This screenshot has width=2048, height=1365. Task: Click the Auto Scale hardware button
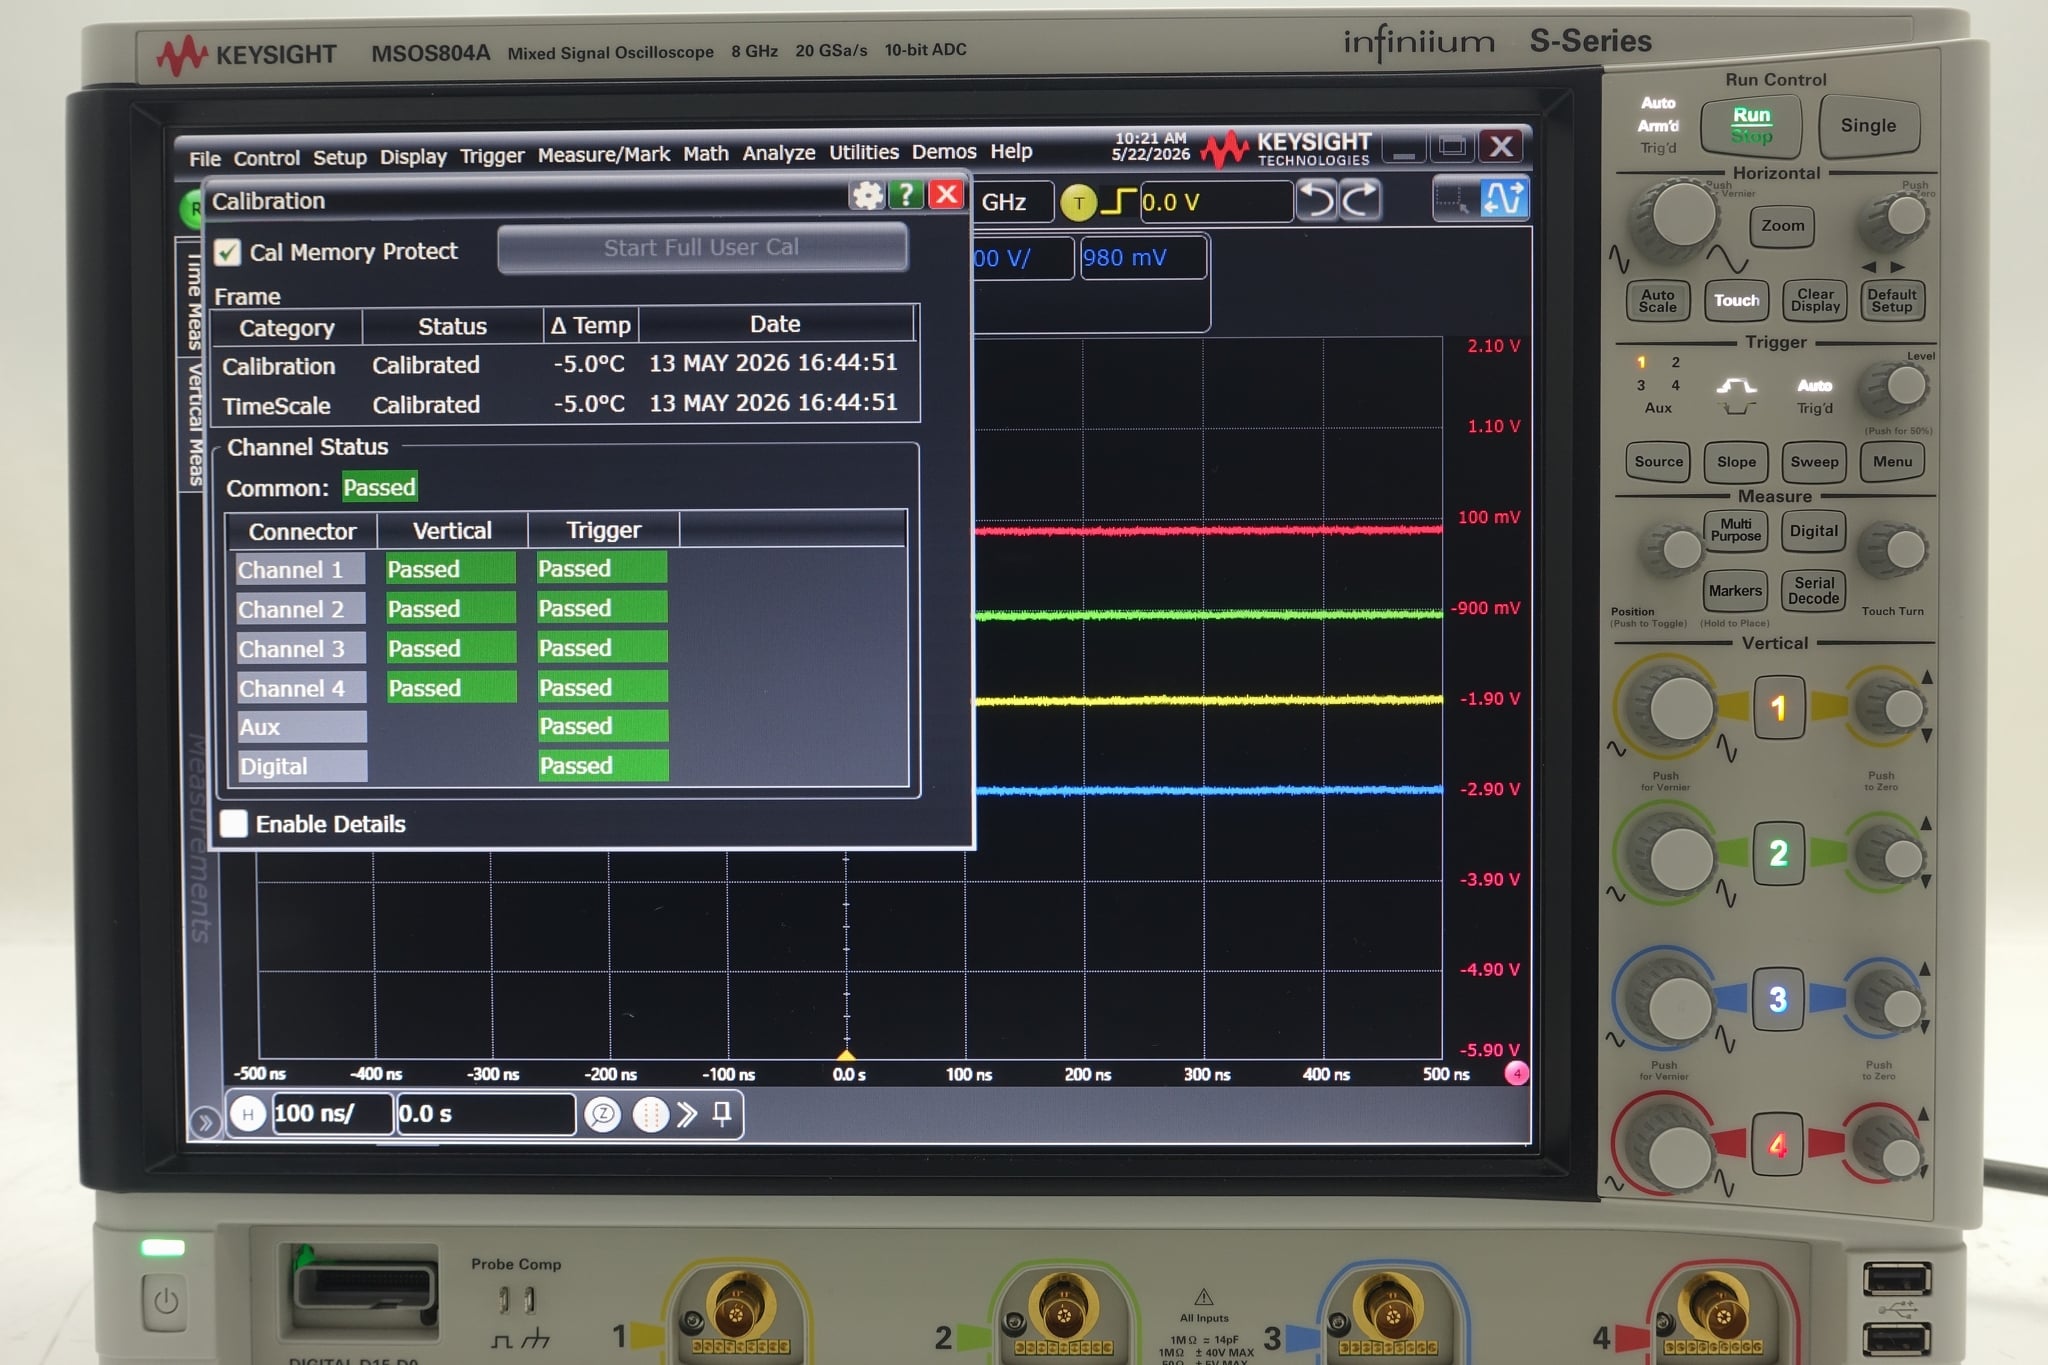click(1657, 300)
